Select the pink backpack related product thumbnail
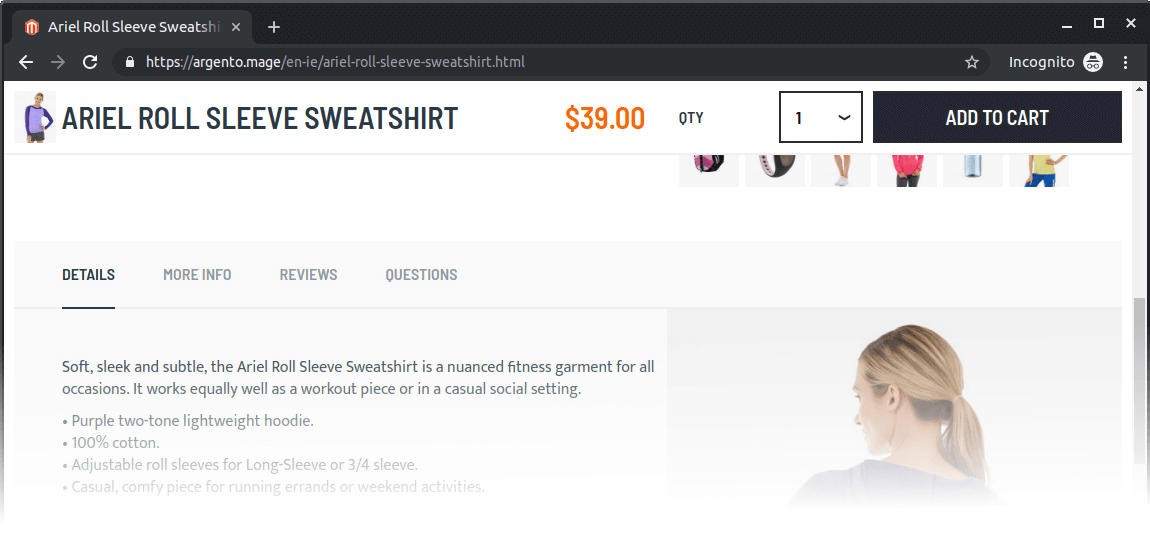The height and width of the screenshot is (560, 1150). click(x=709, y=170)
